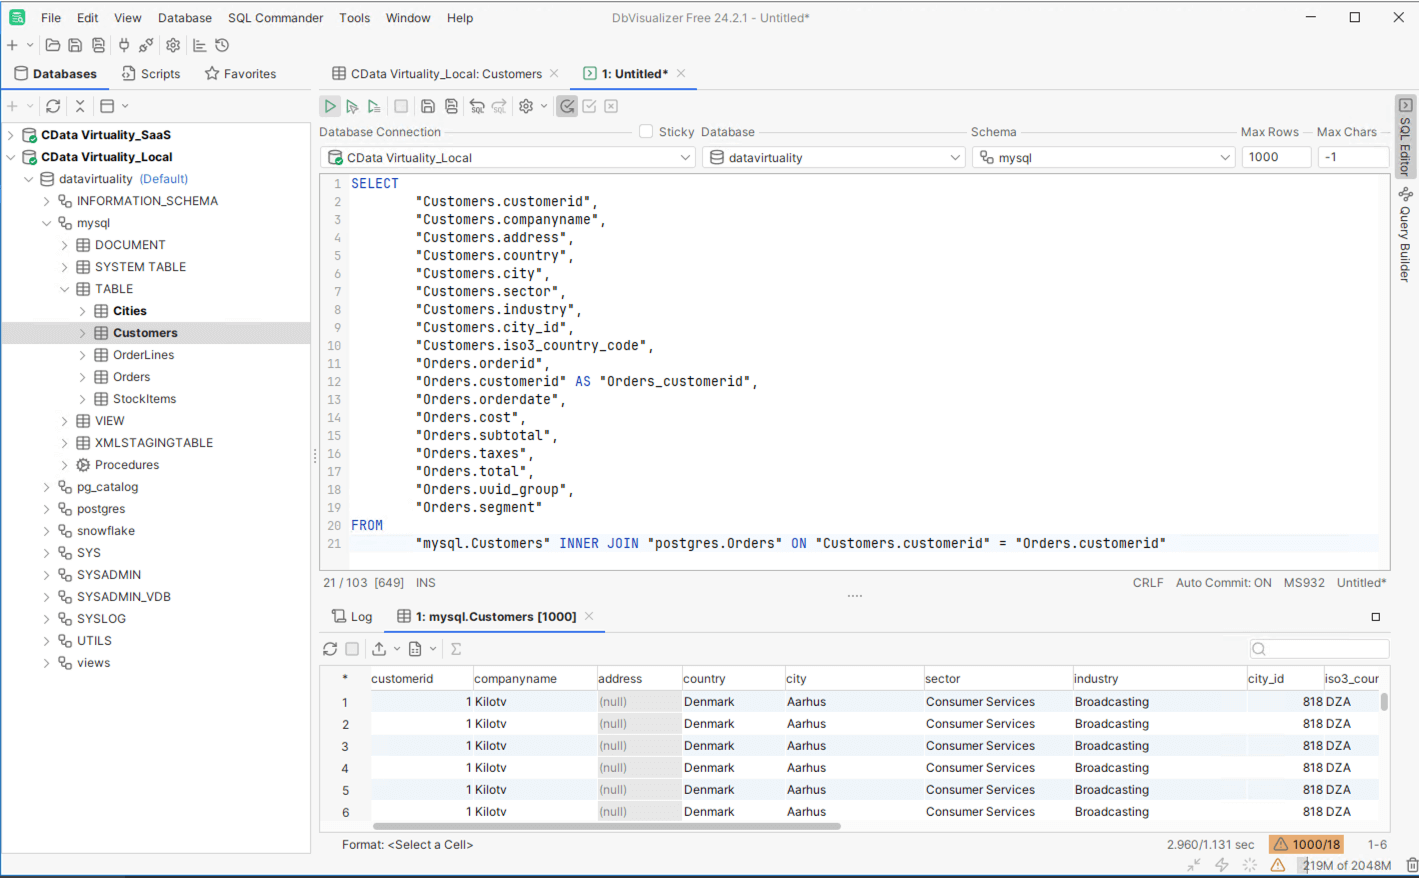The height and width of the screenshot is (878, 1419).
Task: Toggle the Auto Commit button in editor toolbar
Action: [567, 106]
